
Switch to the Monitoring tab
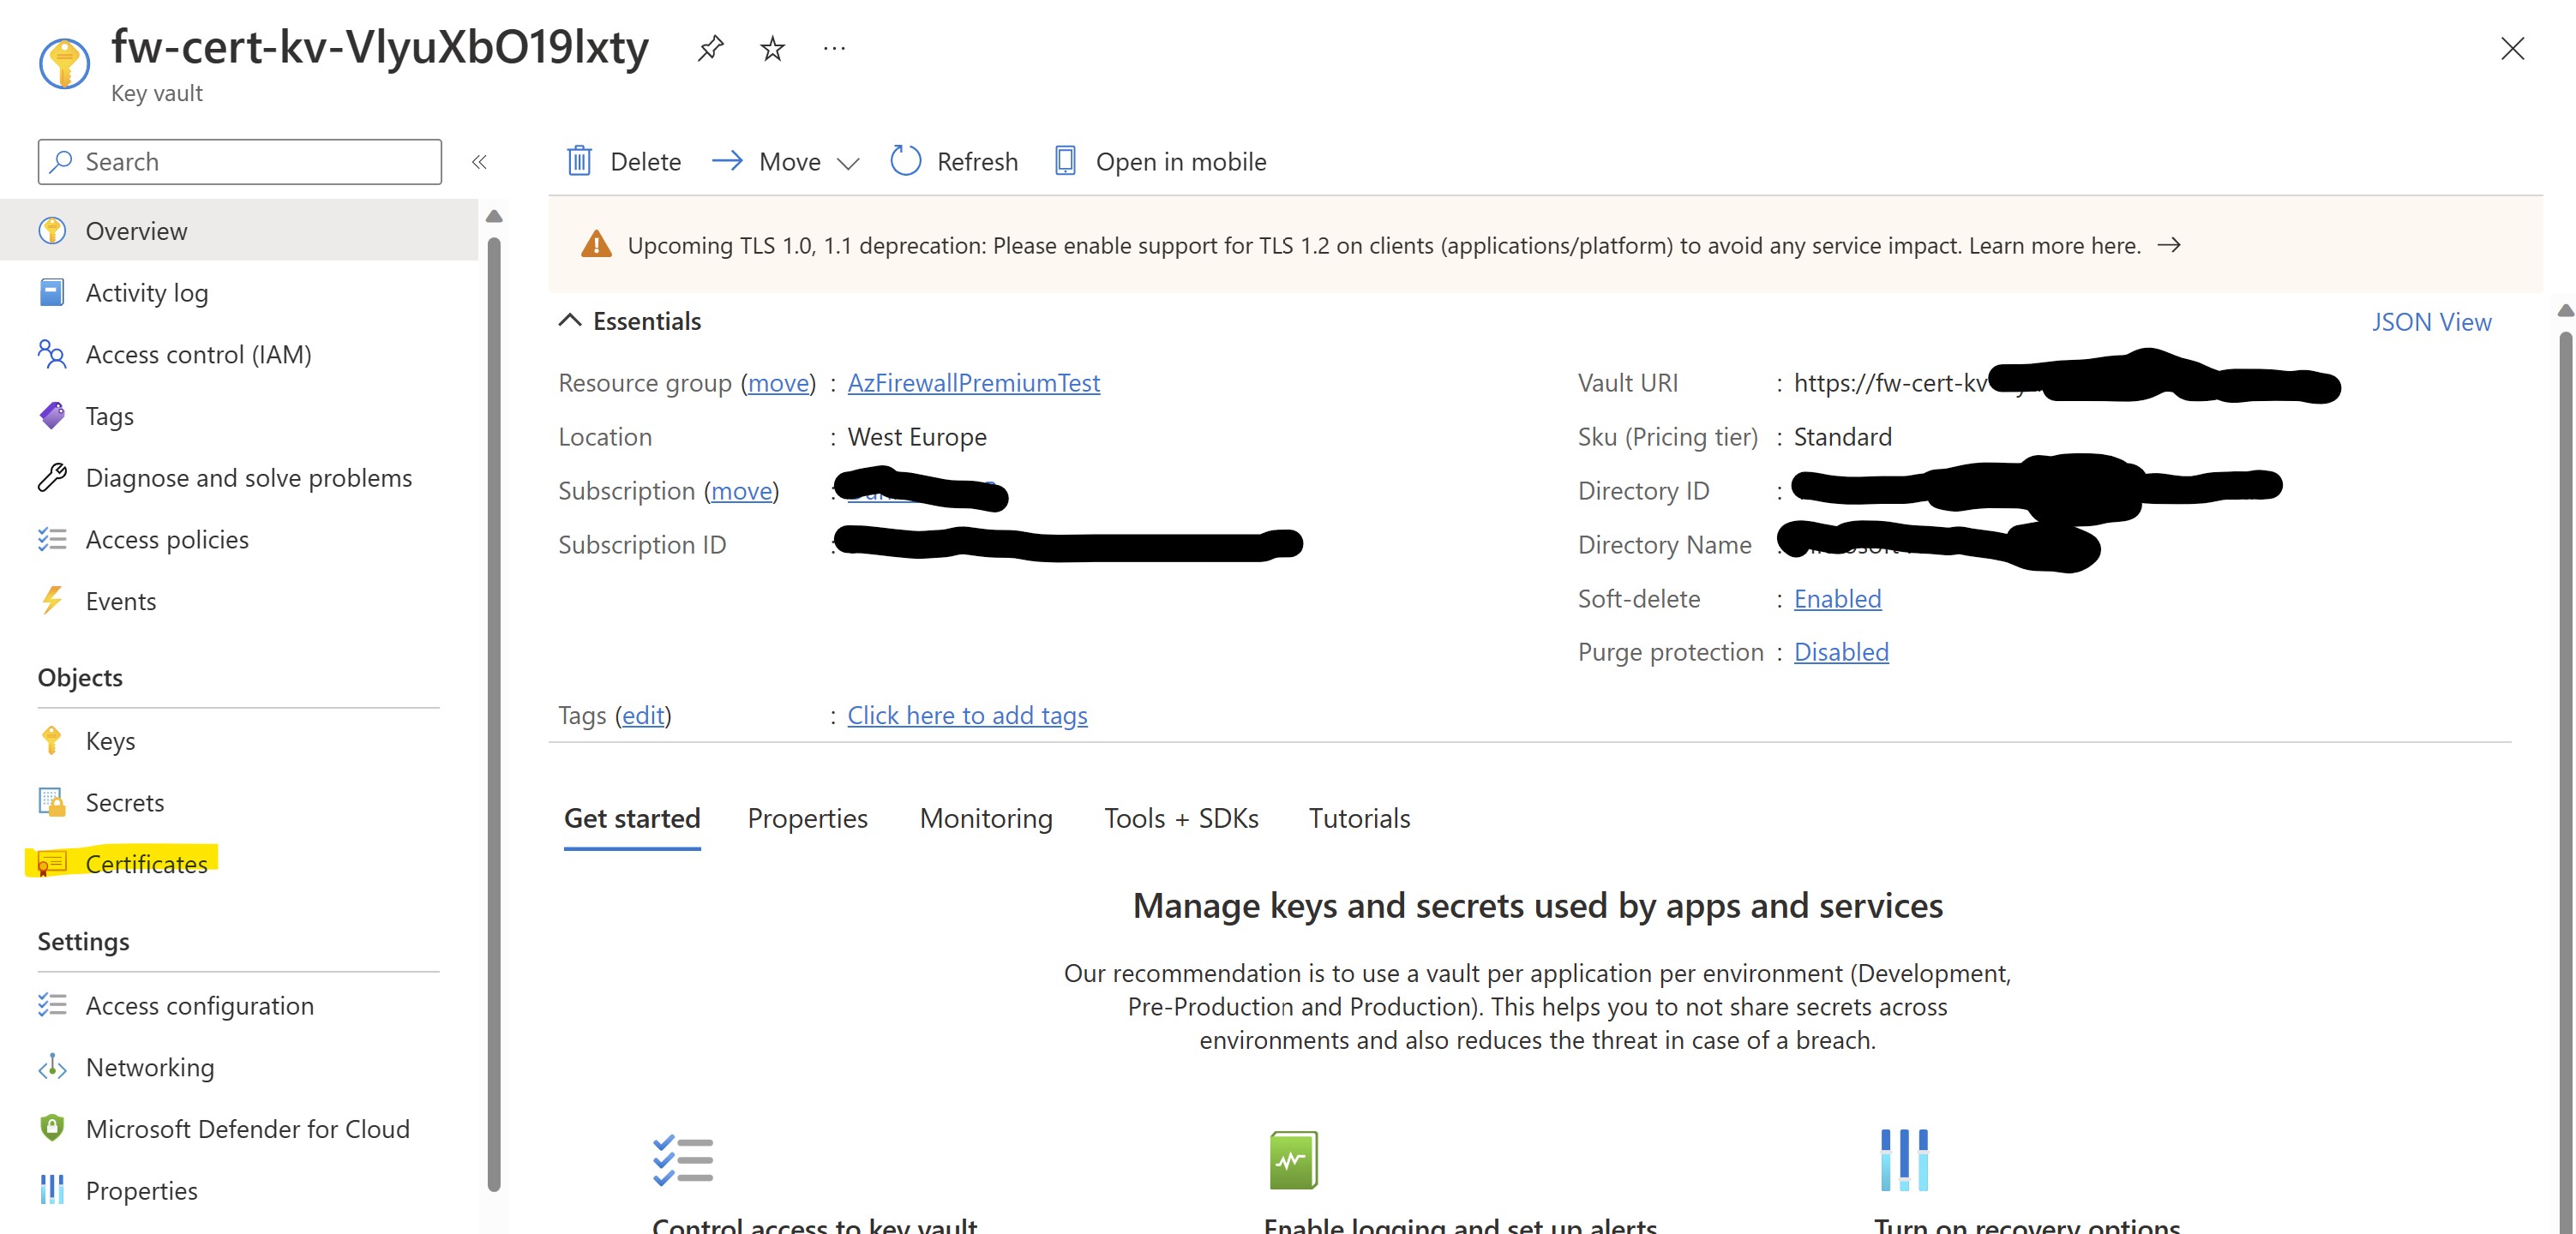click(985, 819)
